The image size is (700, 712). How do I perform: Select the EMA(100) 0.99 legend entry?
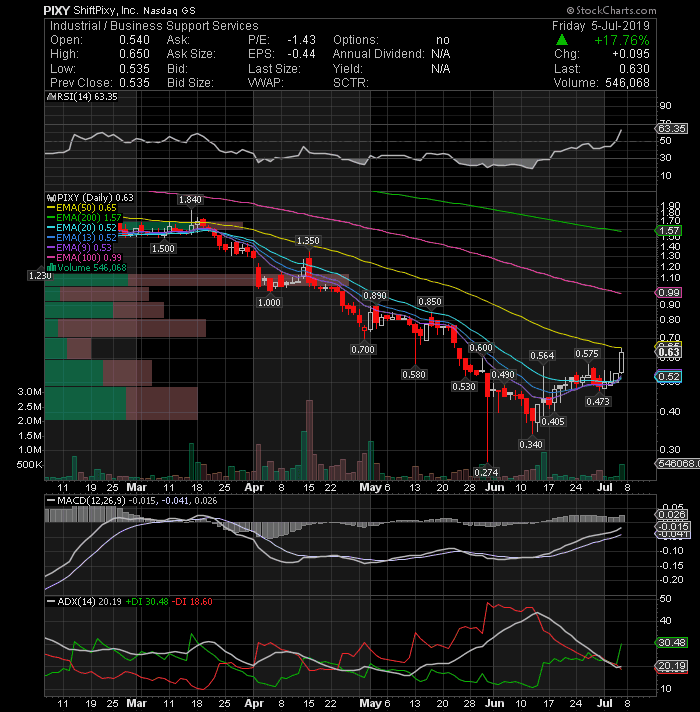tap(84, 257)
